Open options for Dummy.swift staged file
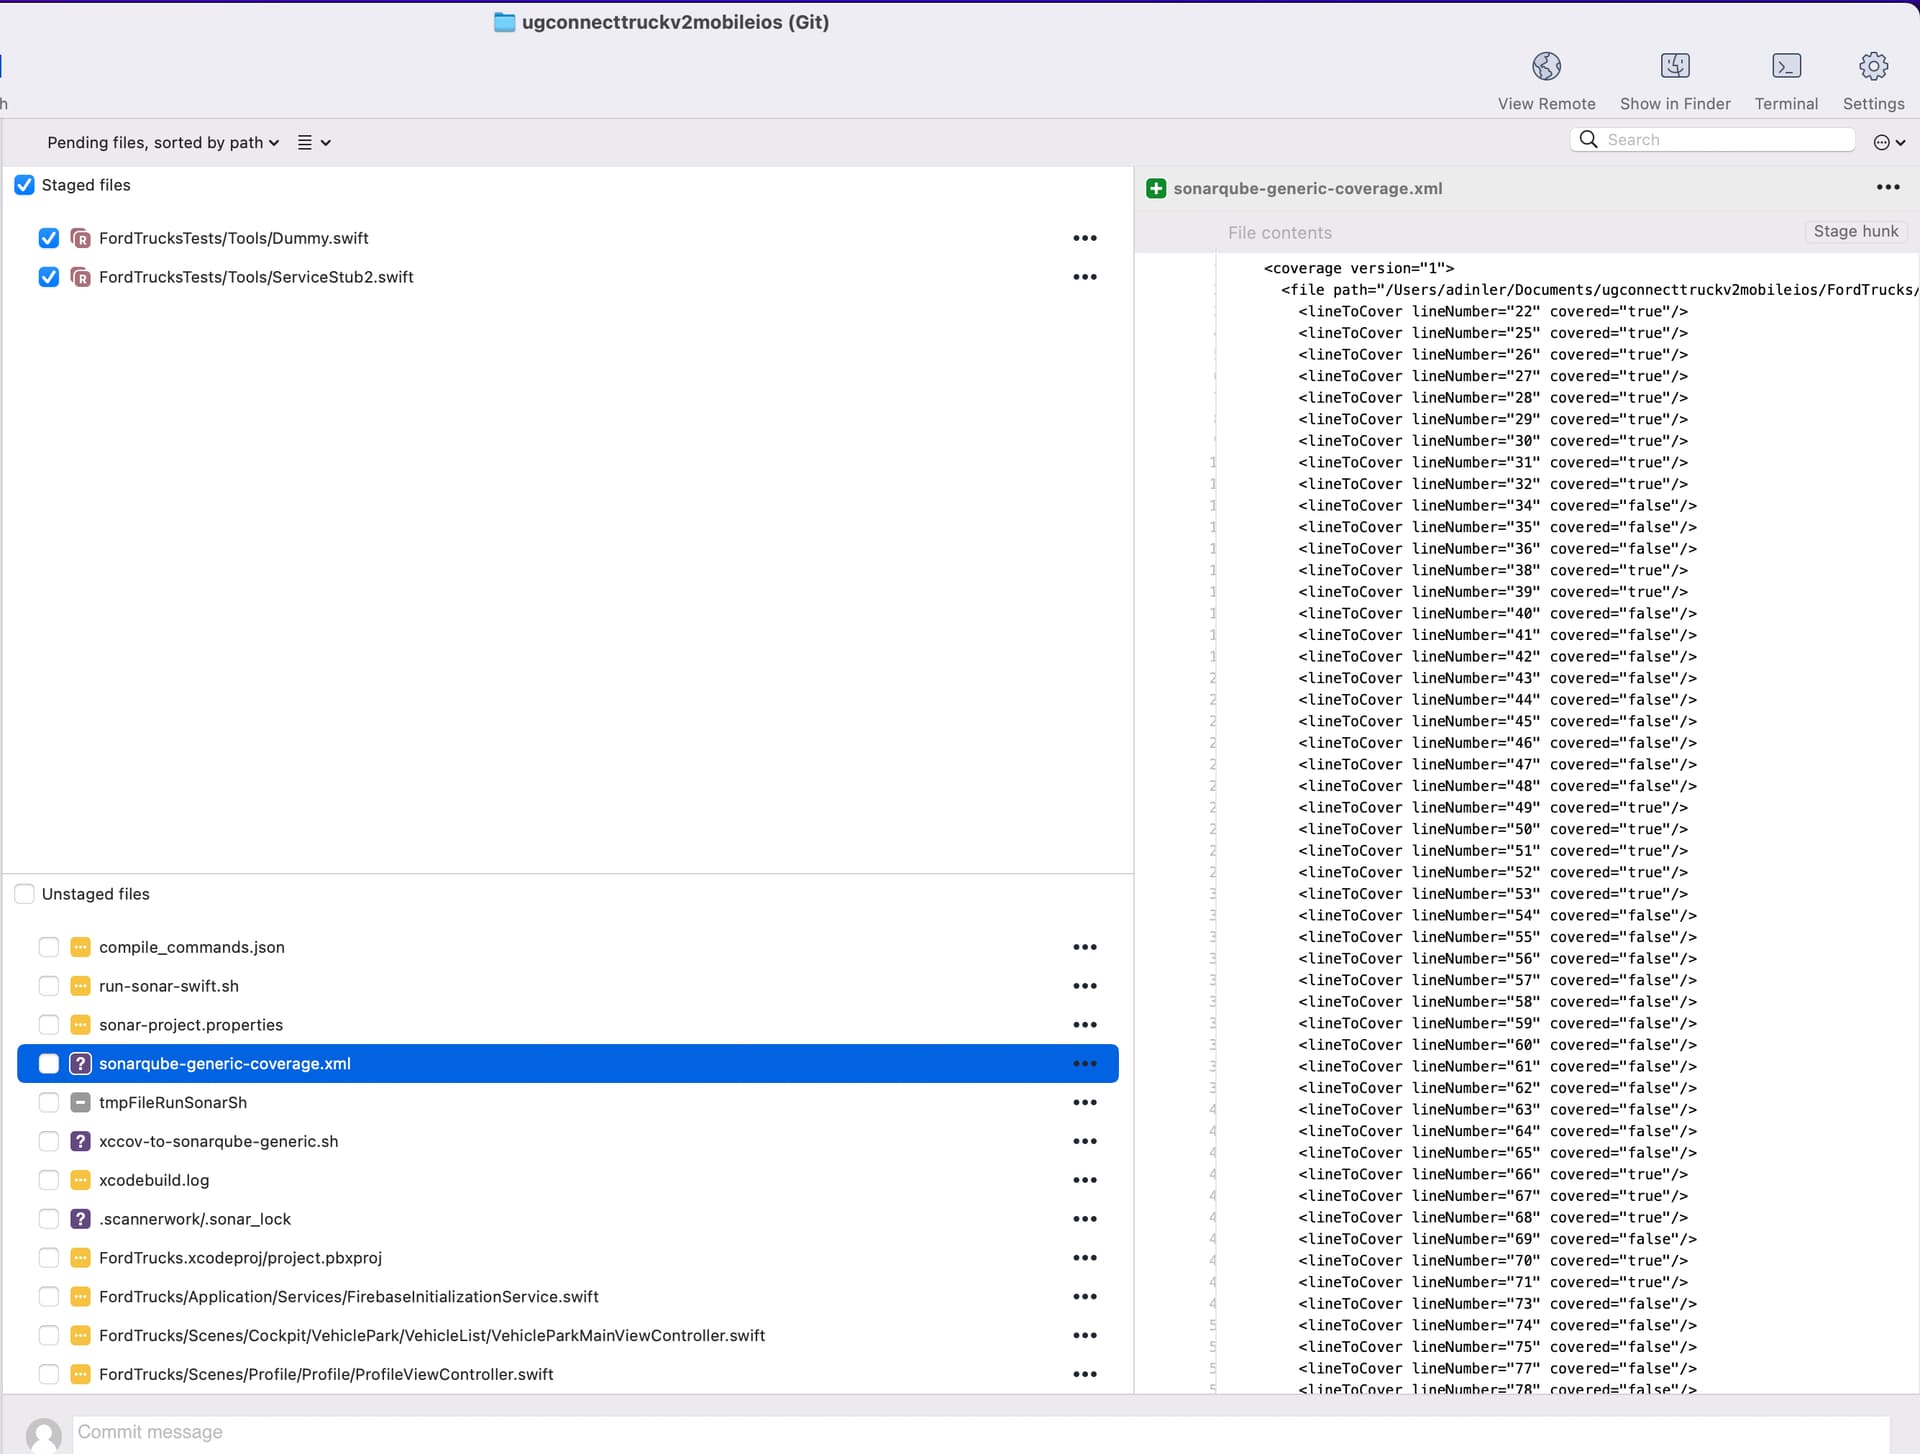The width and height of the screenshot is (1920, 1454). click(1084, 238)
